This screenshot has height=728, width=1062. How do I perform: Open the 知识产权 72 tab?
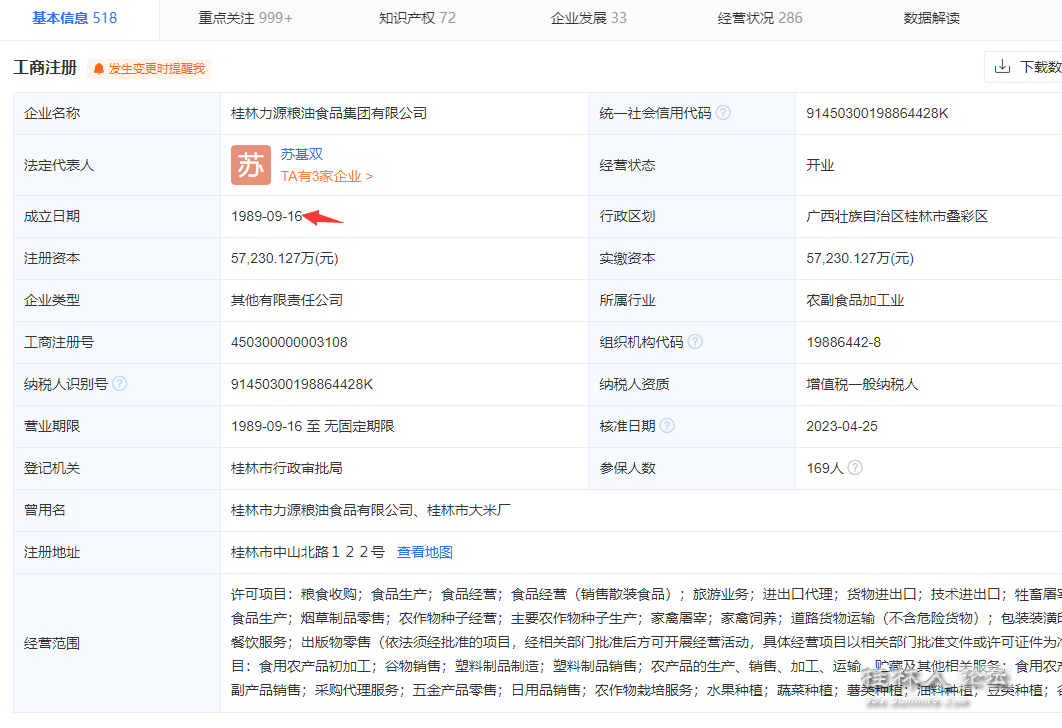point(417,18)
